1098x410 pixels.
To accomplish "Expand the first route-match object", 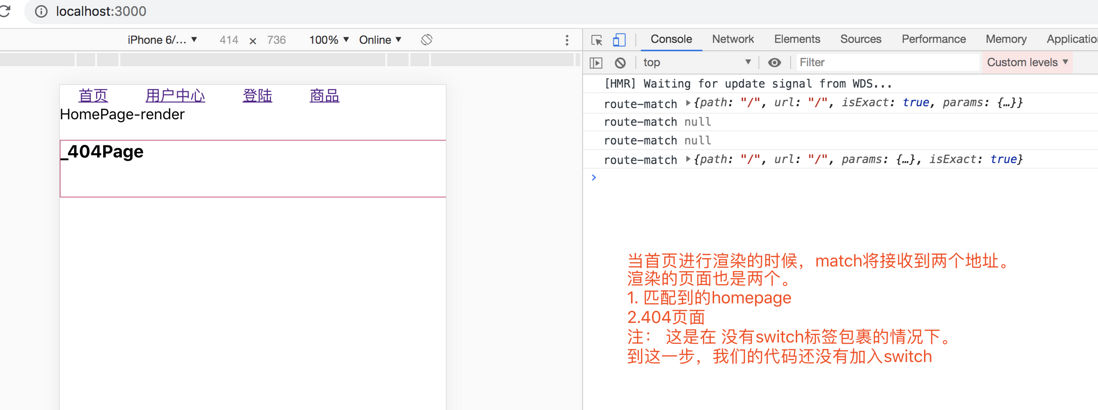I will coord(688,104).
